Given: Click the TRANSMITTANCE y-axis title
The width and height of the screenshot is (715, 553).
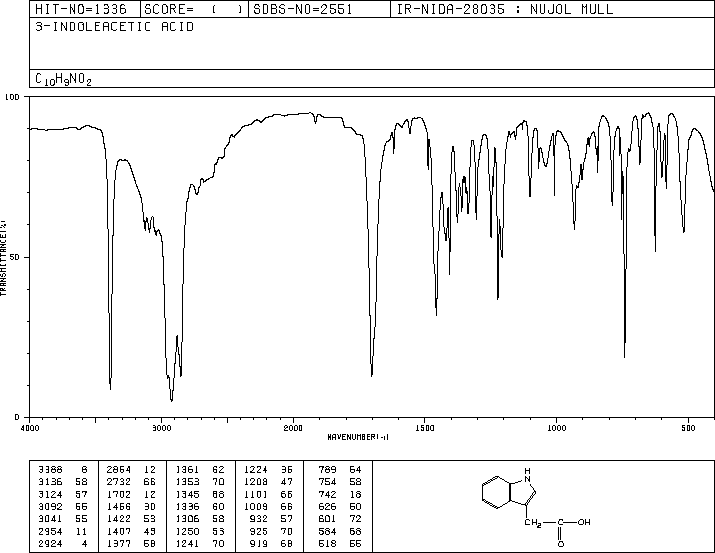Looking at the screenshot, I should click(3, 258).
